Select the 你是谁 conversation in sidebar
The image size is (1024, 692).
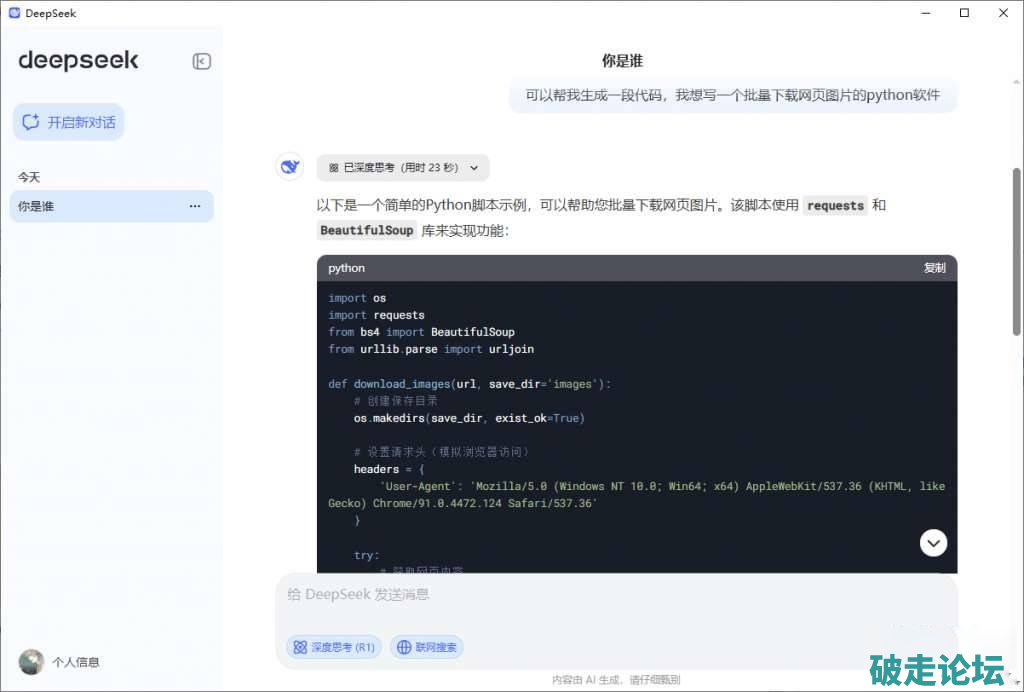click(x=100, y=207)
